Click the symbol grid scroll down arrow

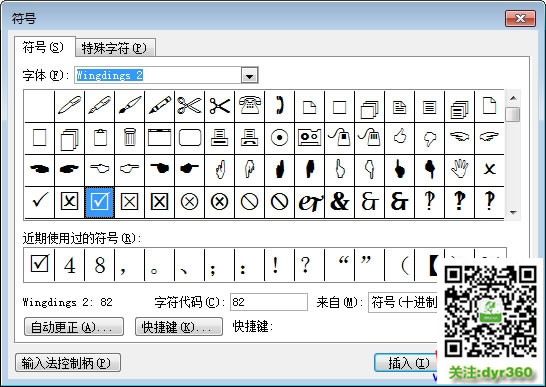pyautogui.click(x=513, y=212)
